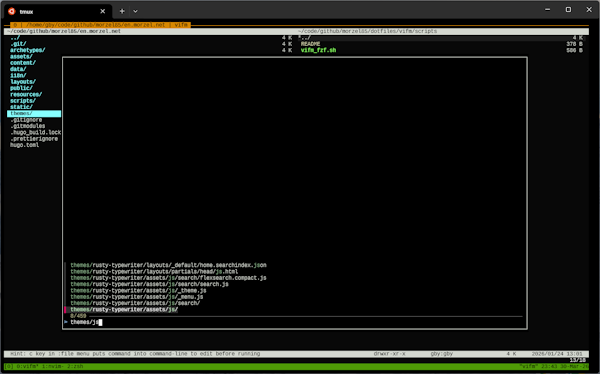Maximize the terminal window
Image resolution: width=600 pixels, height=374 pixels.
568,10
